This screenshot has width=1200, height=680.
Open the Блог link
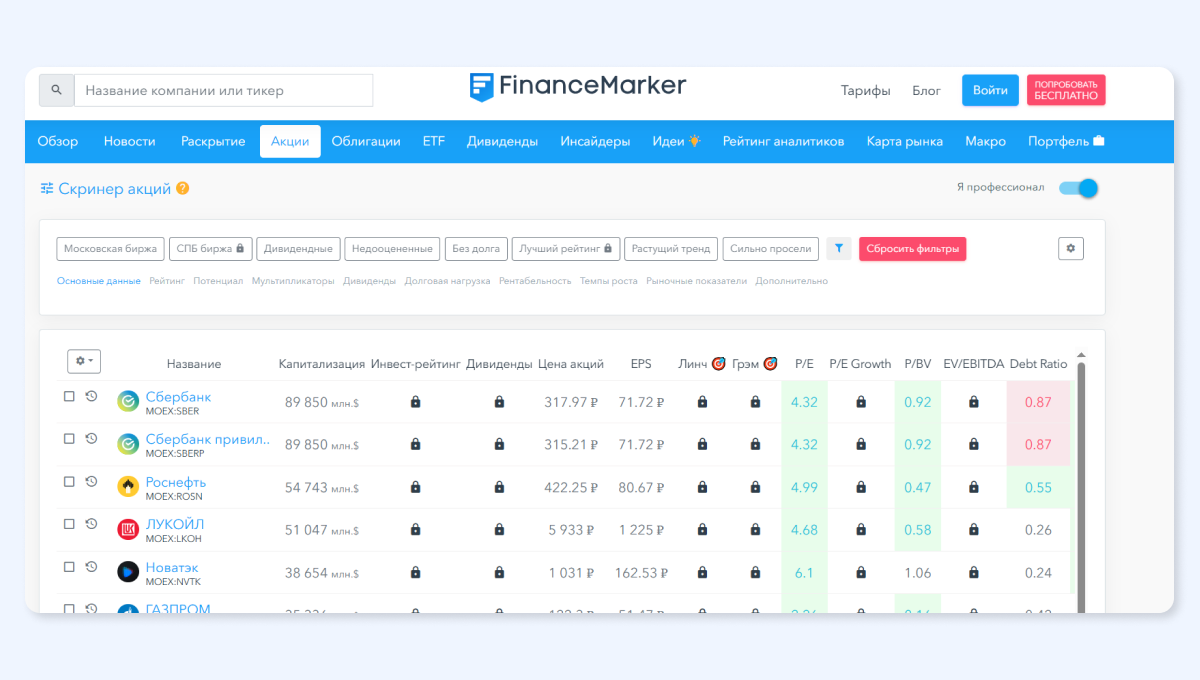pyautogui.click(x=927, y=90)
